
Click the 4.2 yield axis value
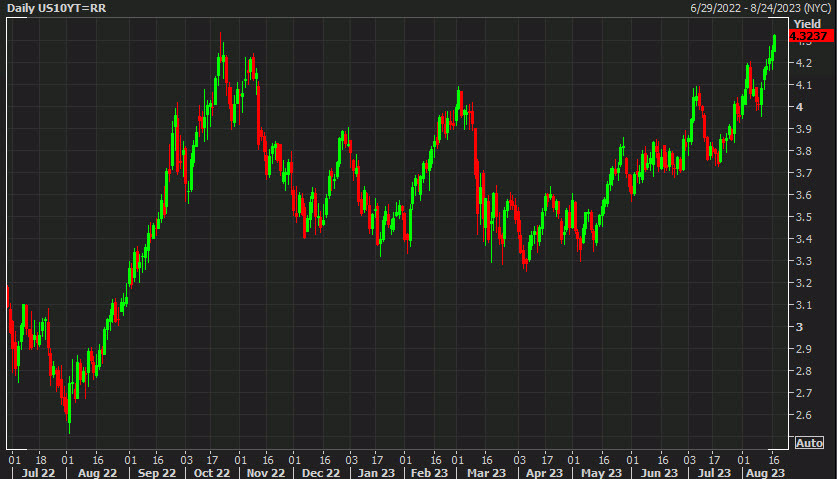pyautogui.click(x=803, y=63)
